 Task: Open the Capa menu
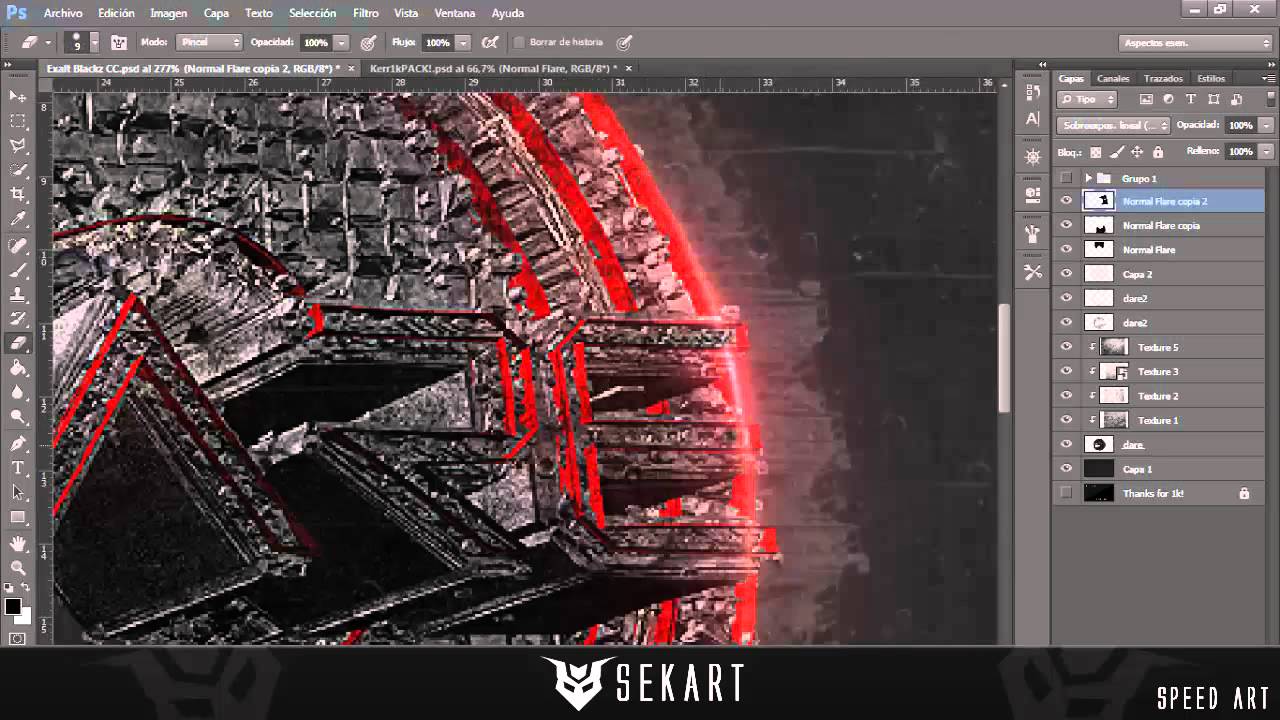click(216, 13)
